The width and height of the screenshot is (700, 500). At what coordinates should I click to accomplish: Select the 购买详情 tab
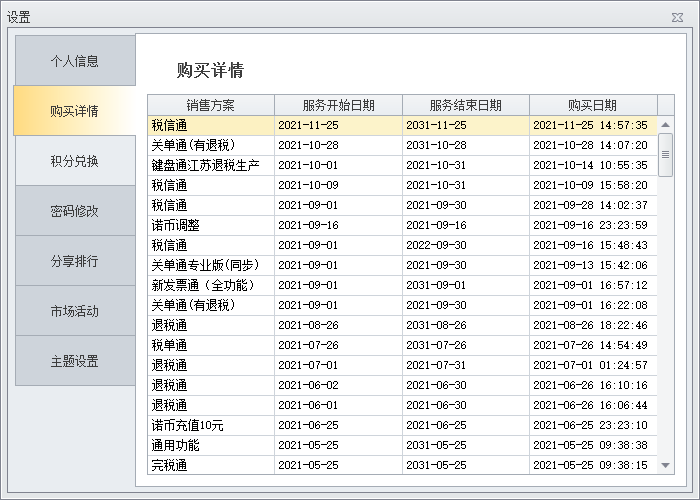tap(75, 111)
